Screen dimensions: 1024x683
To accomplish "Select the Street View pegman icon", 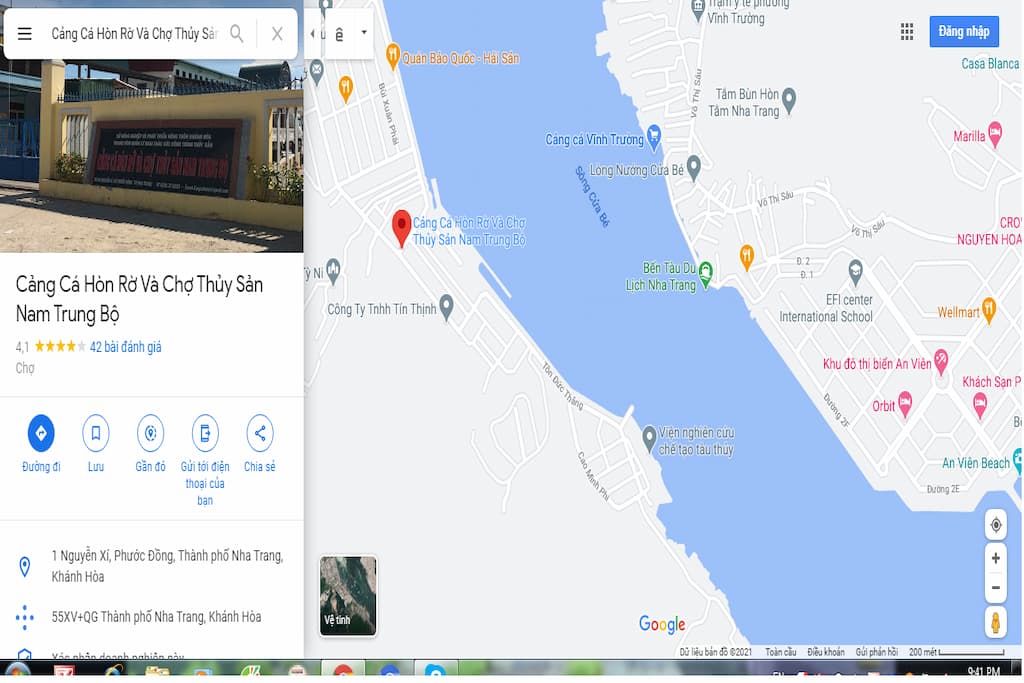I will tap(995, 622).
